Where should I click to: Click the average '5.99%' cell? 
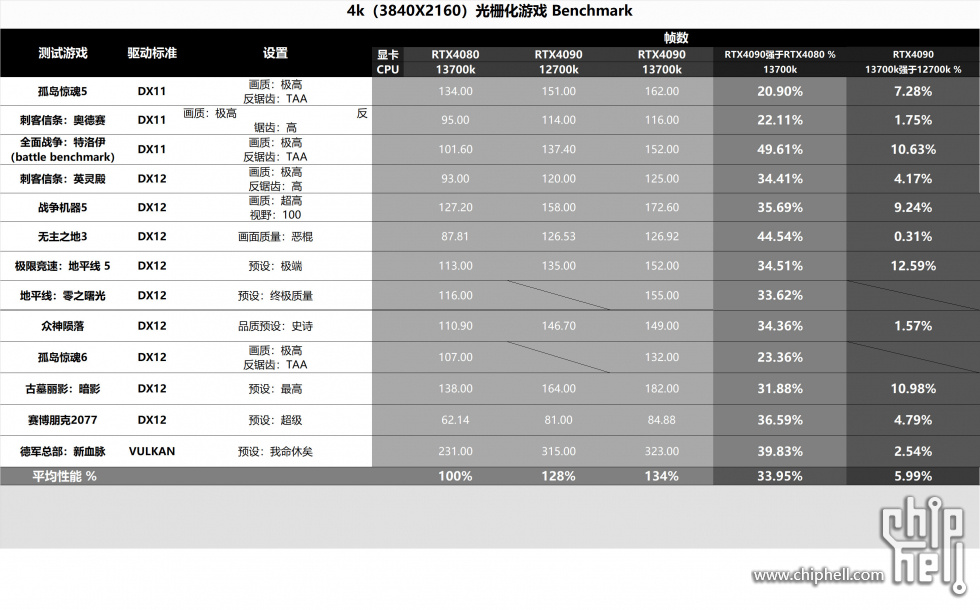coord(912,476)
